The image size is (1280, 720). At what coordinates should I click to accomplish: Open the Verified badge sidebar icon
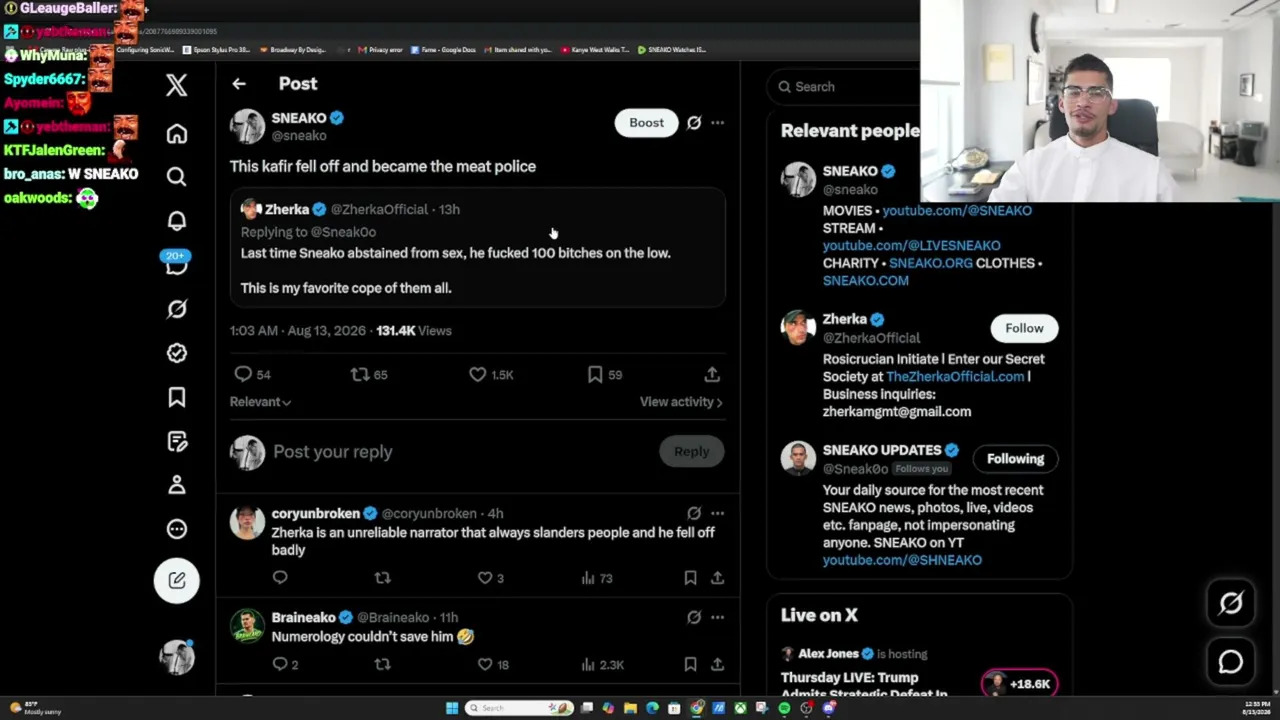tap(177, 353)
